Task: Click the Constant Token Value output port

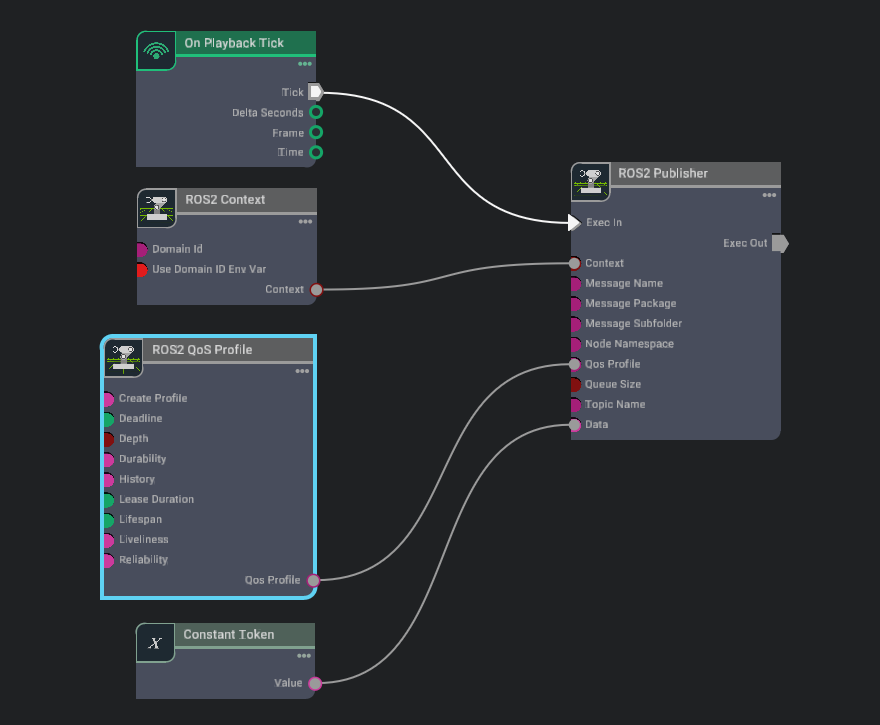Action: click(315, 684)
